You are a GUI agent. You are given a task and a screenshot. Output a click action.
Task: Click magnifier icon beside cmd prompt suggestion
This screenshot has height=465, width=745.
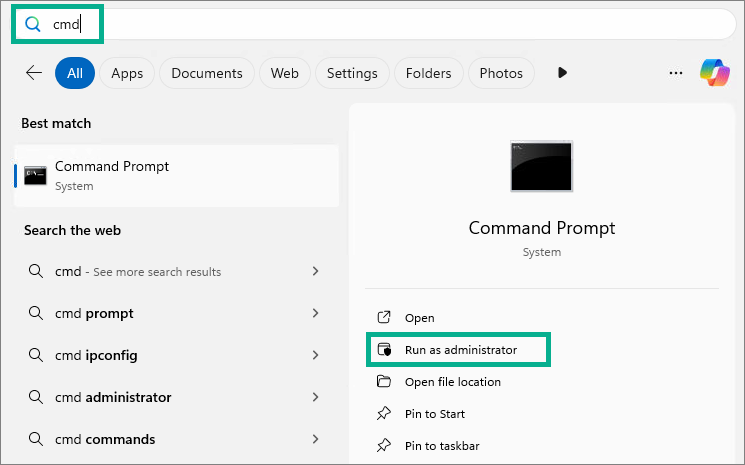click(36, 313)
